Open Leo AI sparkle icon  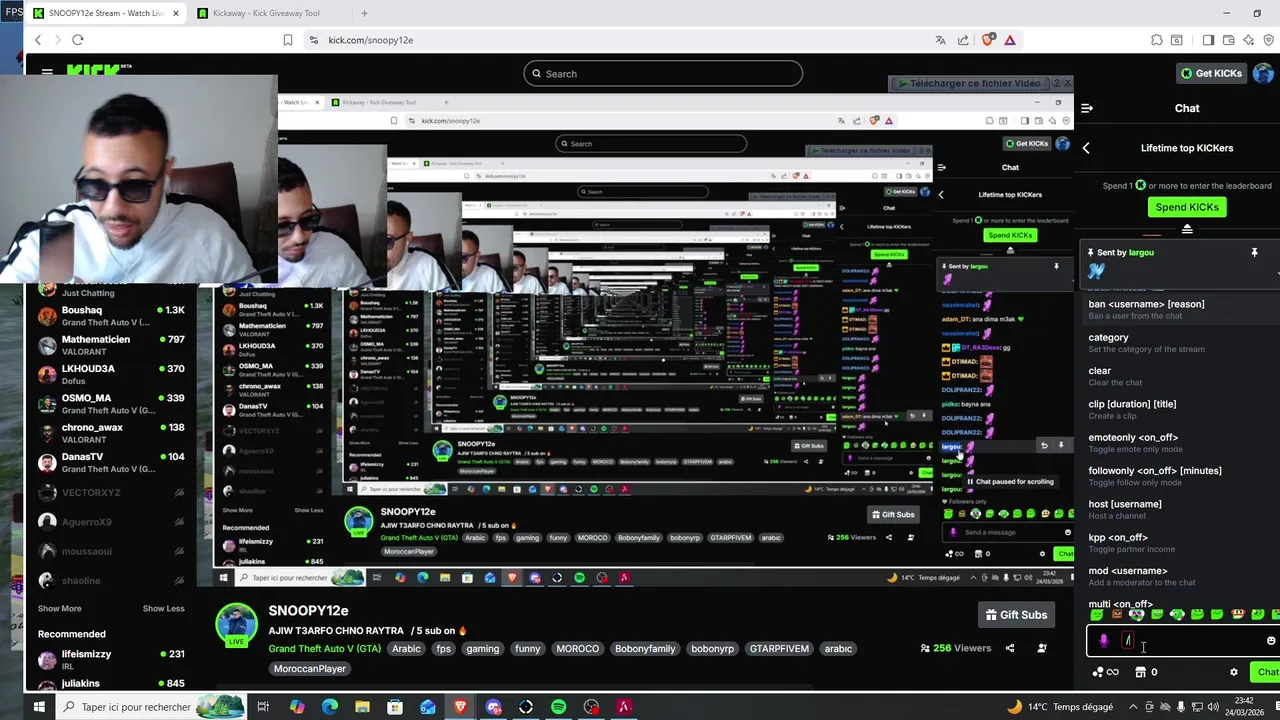pyautogui.click(x=1248, y=40)
